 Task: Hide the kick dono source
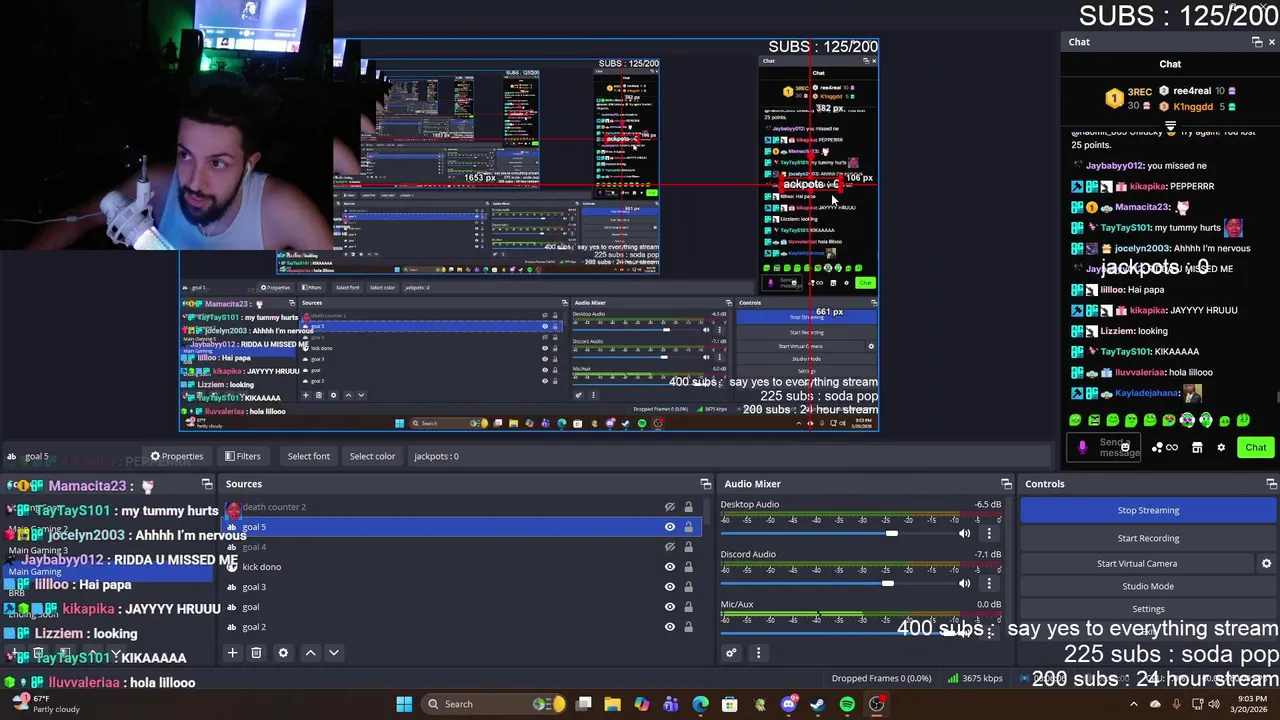[670, 567]
